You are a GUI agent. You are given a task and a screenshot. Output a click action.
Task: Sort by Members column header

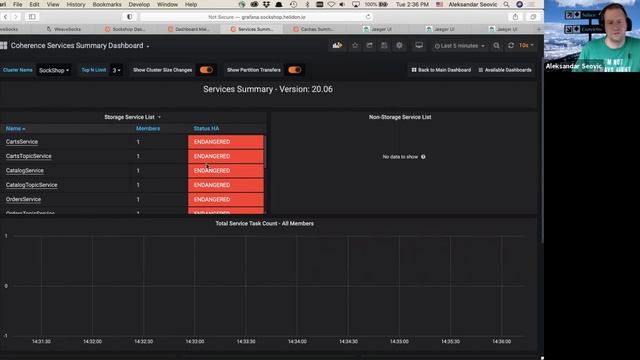(x=148, y=129)
